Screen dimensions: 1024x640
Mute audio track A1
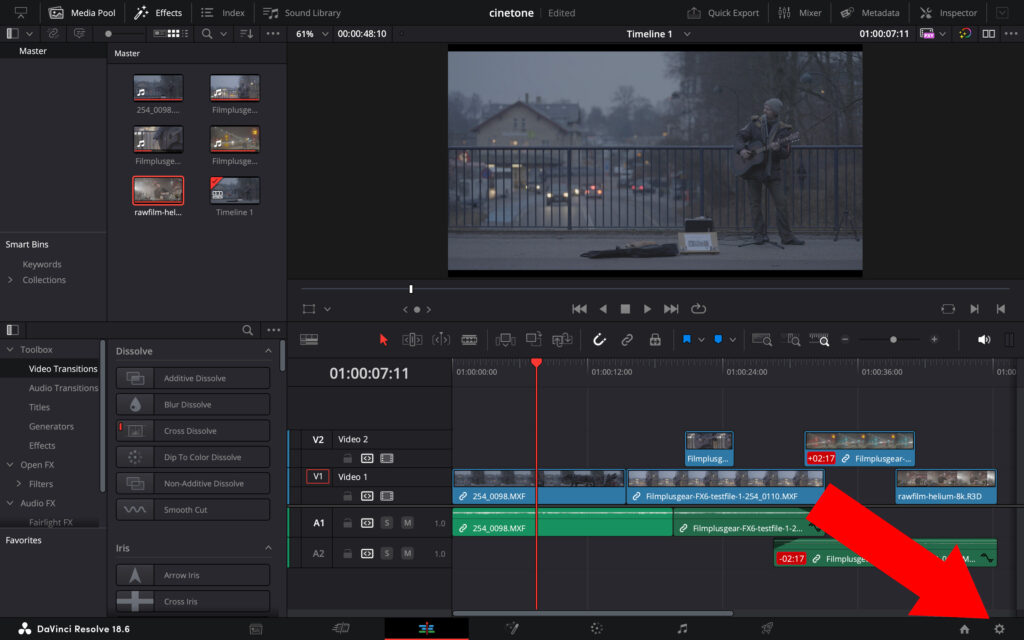(x=407, y=523)
